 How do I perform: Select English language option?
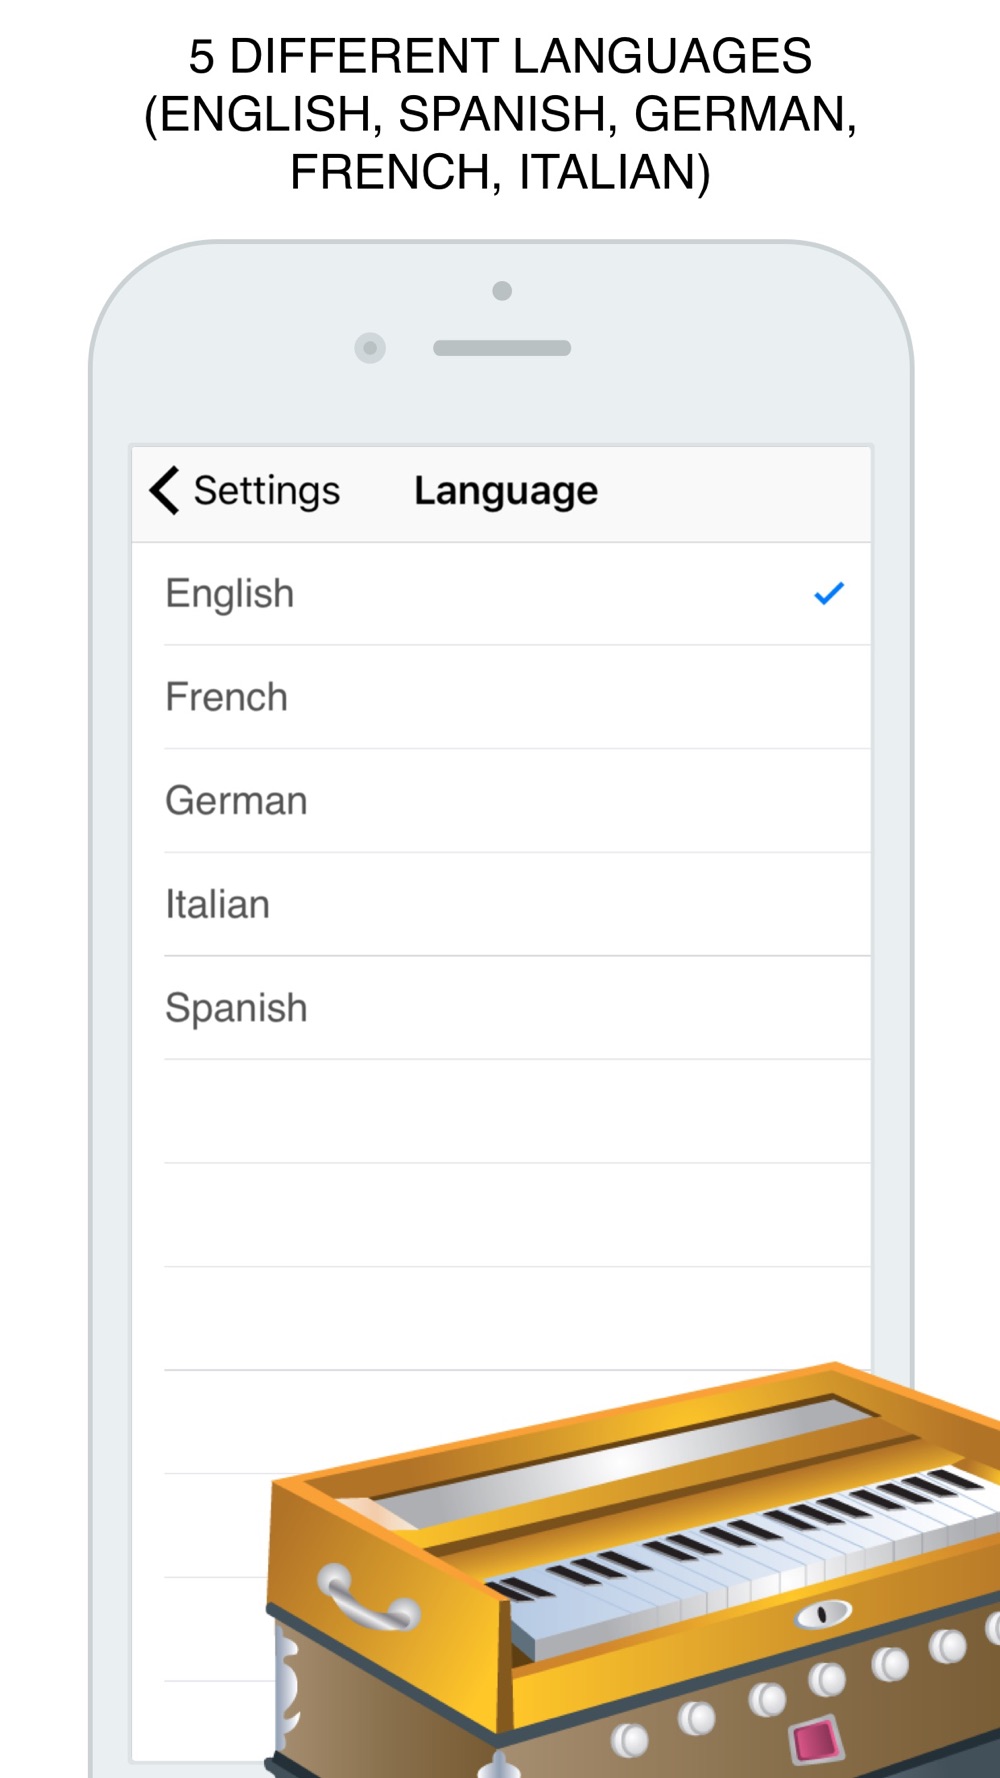tap(501, 594)
